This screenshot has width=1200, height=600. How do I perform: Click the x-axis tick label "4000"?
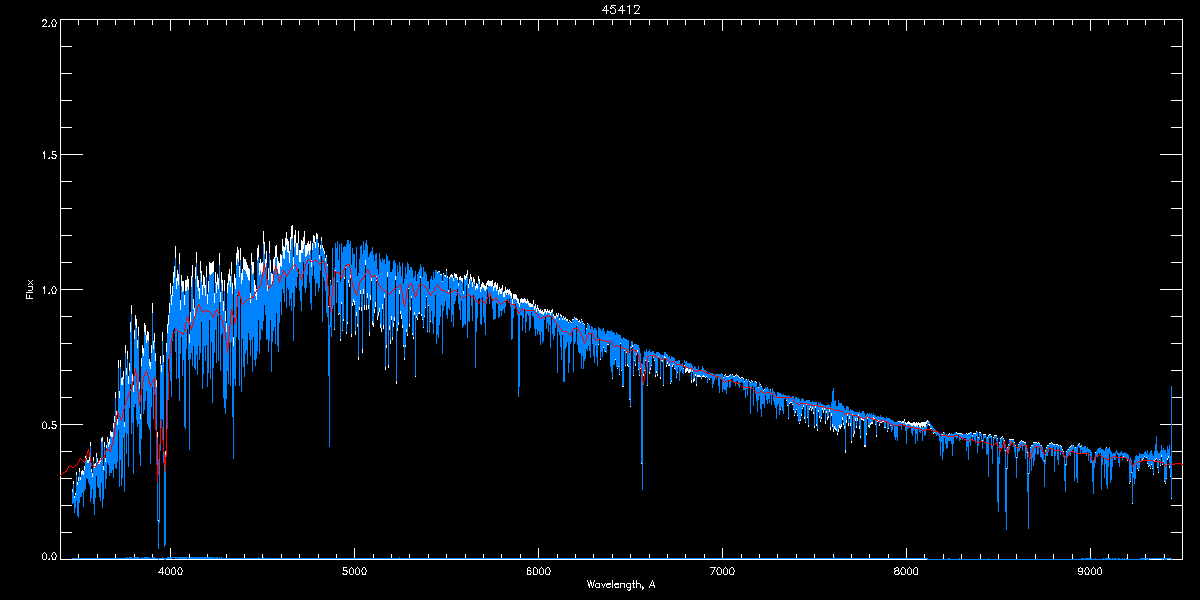tap(171, 571)
